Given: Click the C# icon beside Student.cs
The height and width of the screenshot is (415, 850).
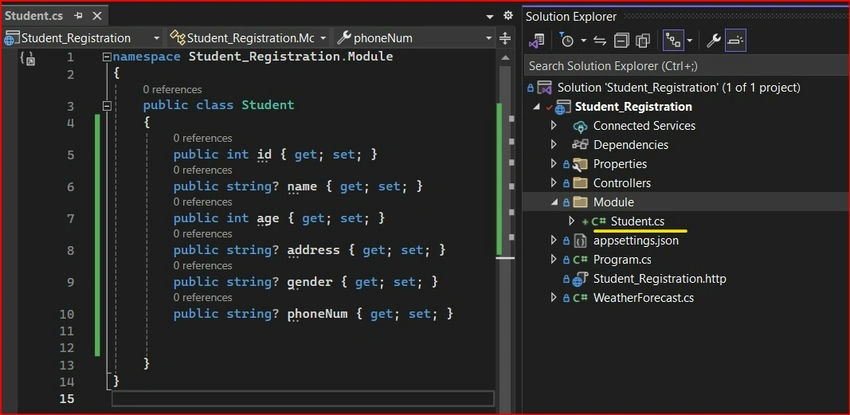Looking at the screenshot, I should [x=598, y=222].
